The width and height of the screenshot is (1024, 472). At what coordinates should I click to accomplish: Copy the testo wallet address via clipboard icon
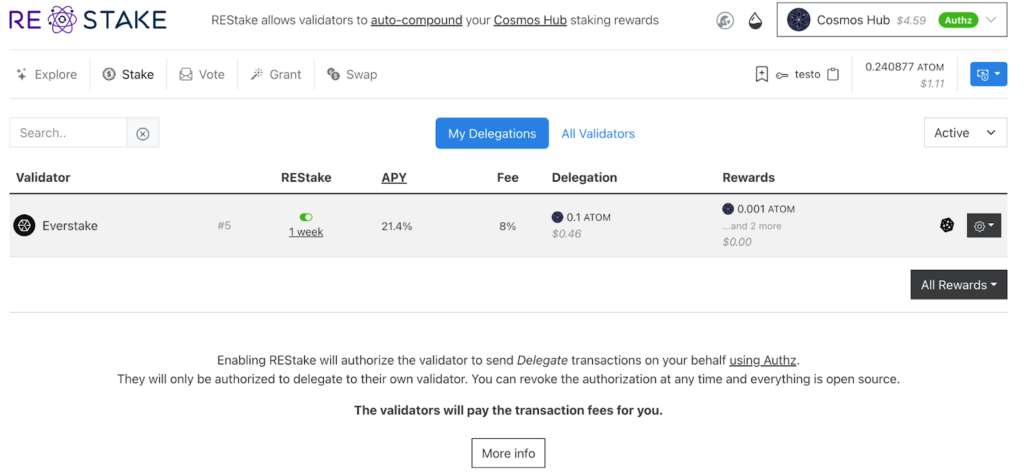[833, 75]
